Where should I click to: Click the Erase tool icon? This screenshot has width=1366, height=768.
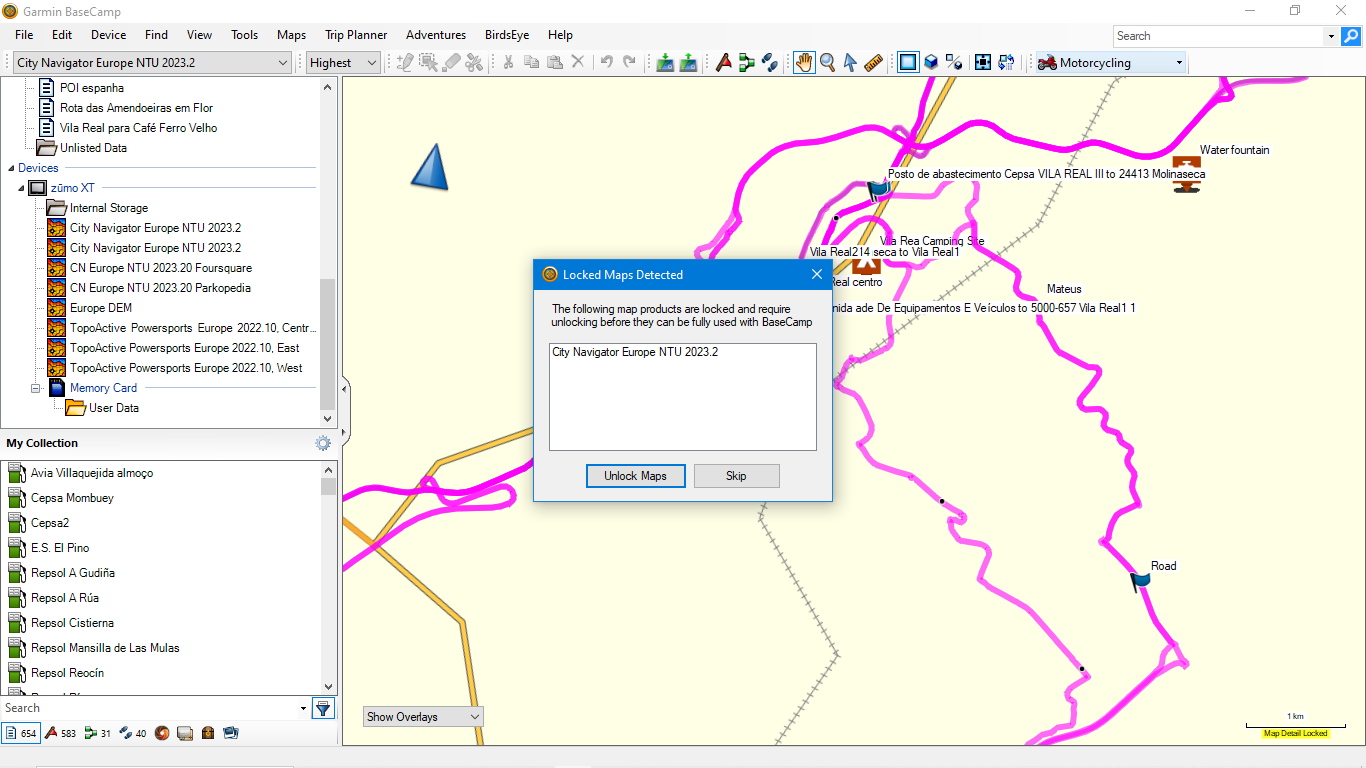[452, 62]
